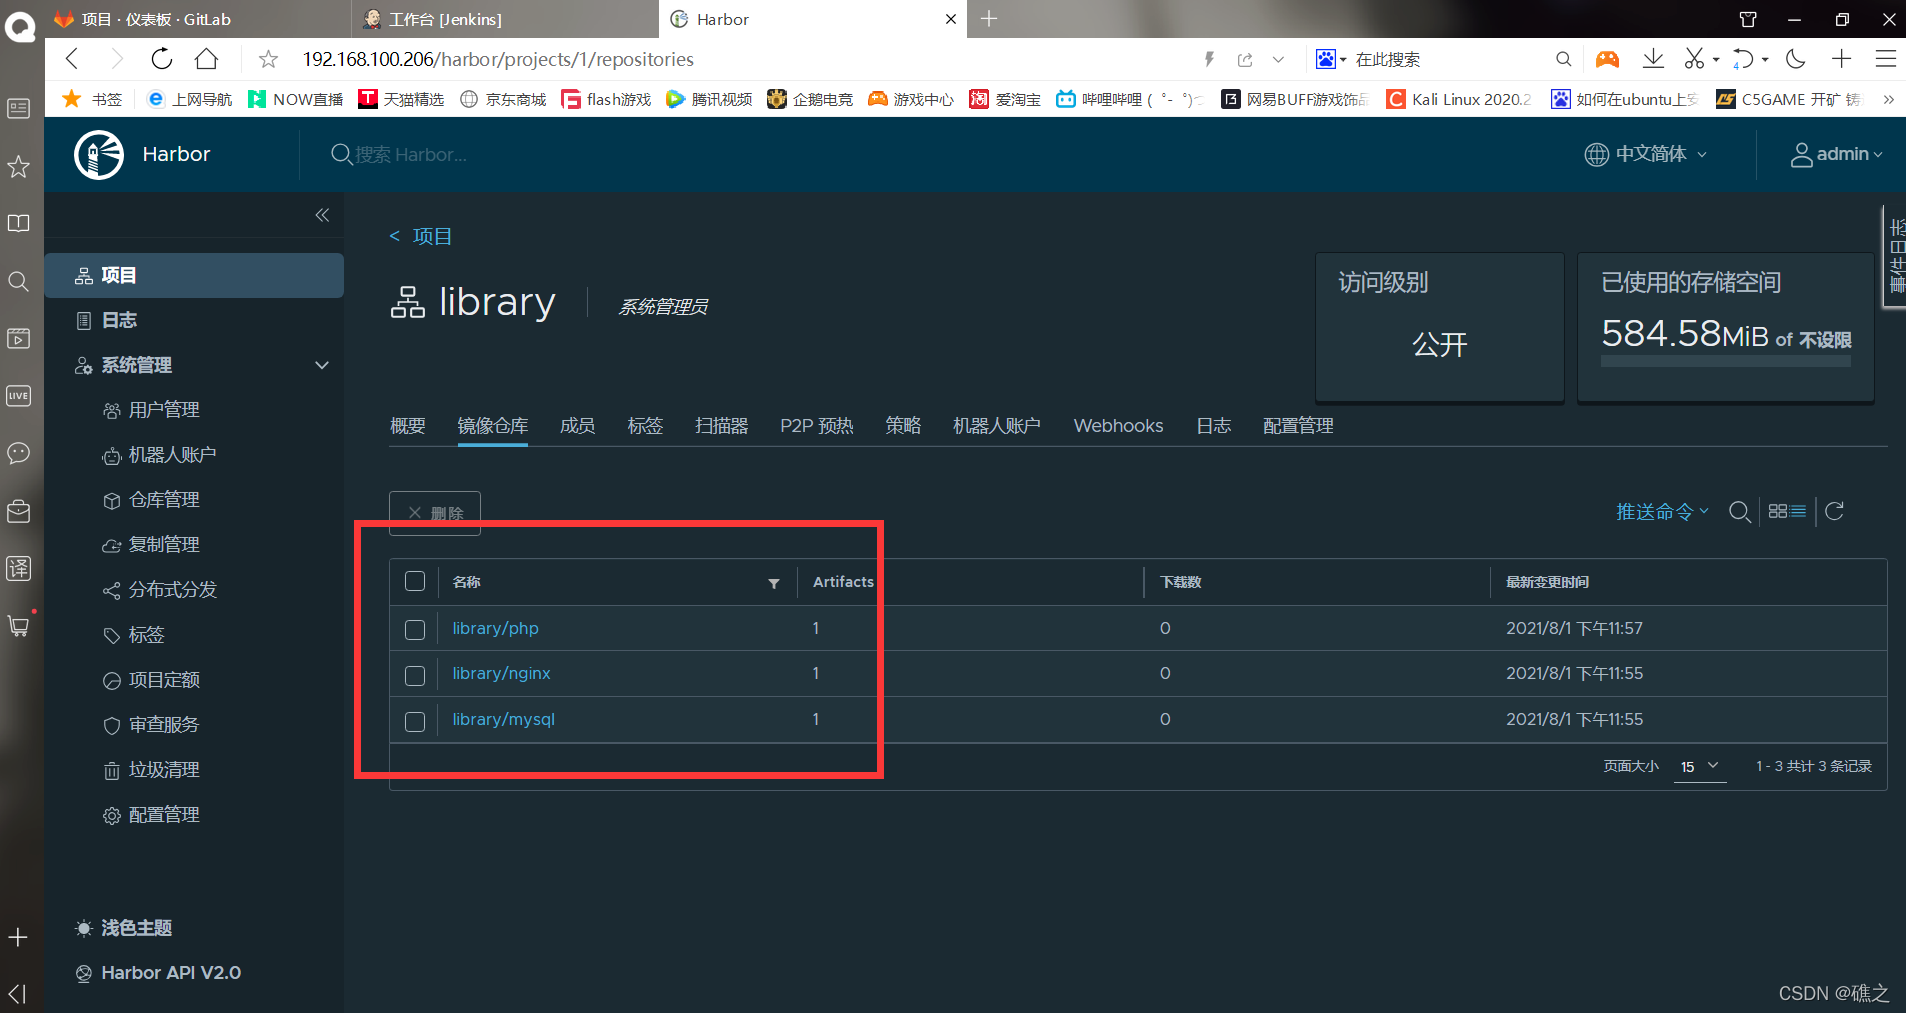Open browser scissors screenshot tool
This screenshot has height=1013, width=1906.
[1694, 59]
